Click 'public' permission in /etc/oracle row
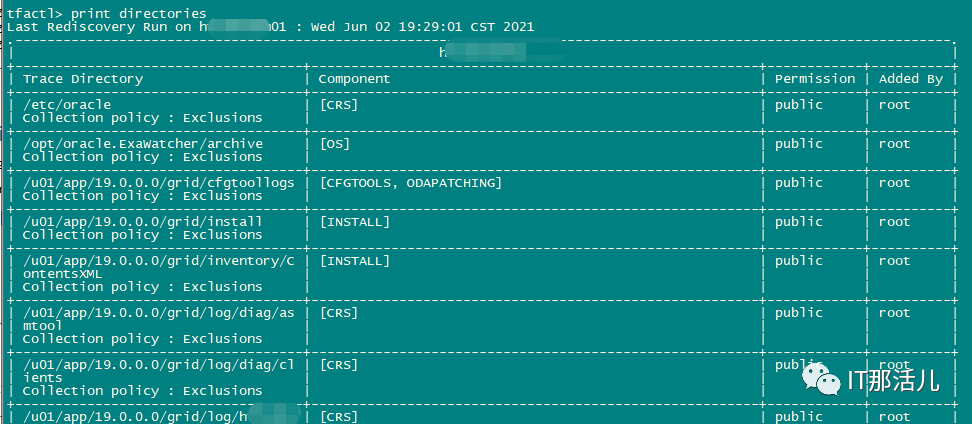This screenshot has width=972, height=424. 798,105
